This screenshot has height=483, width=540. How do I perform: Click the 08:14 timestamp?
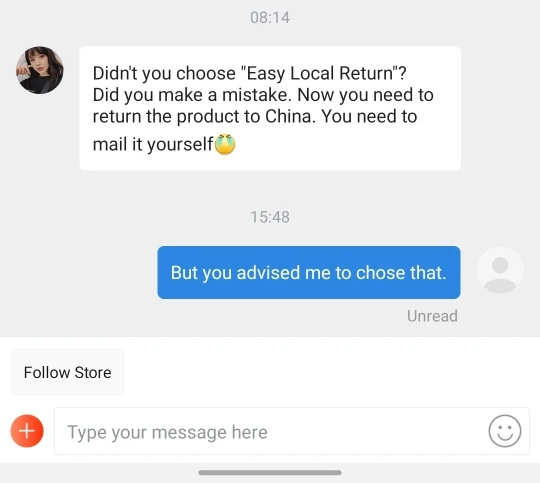(x=270, y=18)
